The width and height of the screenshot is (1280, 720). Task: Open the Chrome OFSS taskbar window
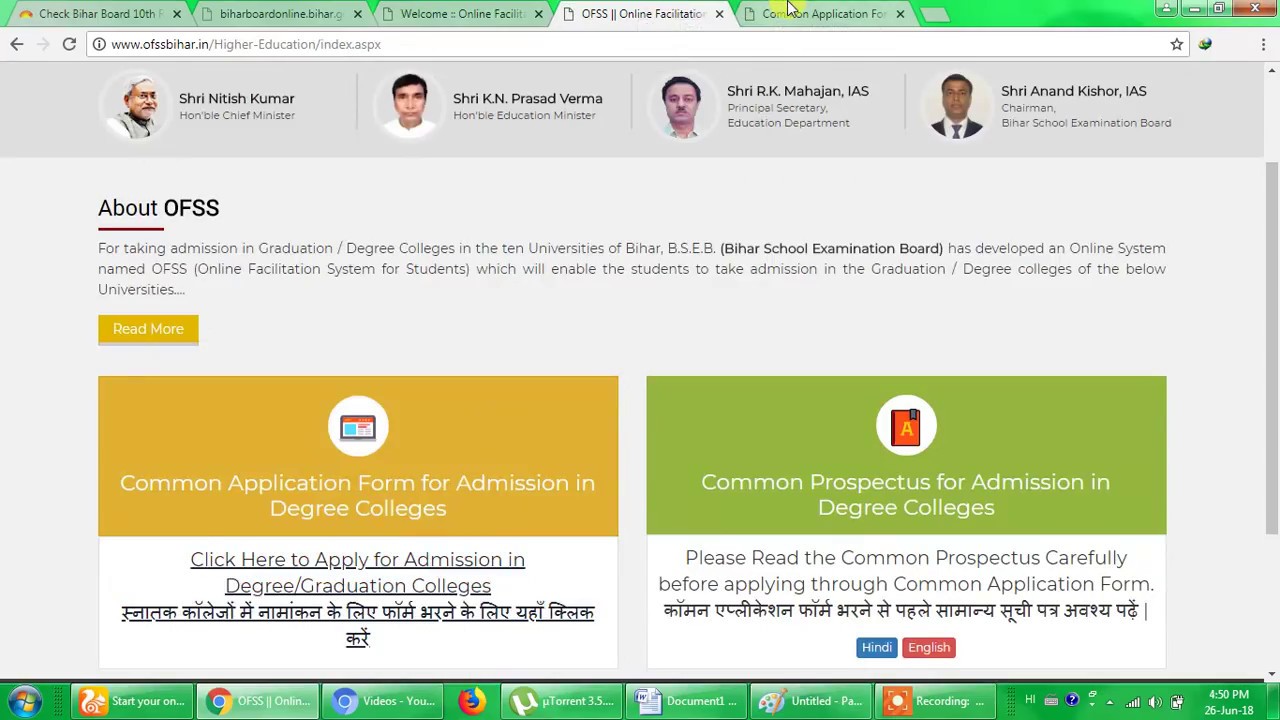[258, 701]
